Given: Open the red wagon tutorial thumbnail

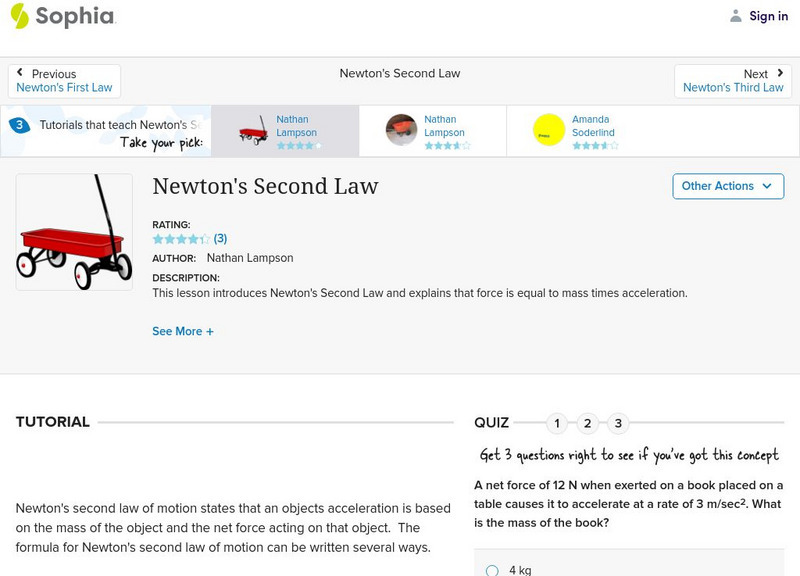Looking at the screenshot, I should (x=253, y=131).
